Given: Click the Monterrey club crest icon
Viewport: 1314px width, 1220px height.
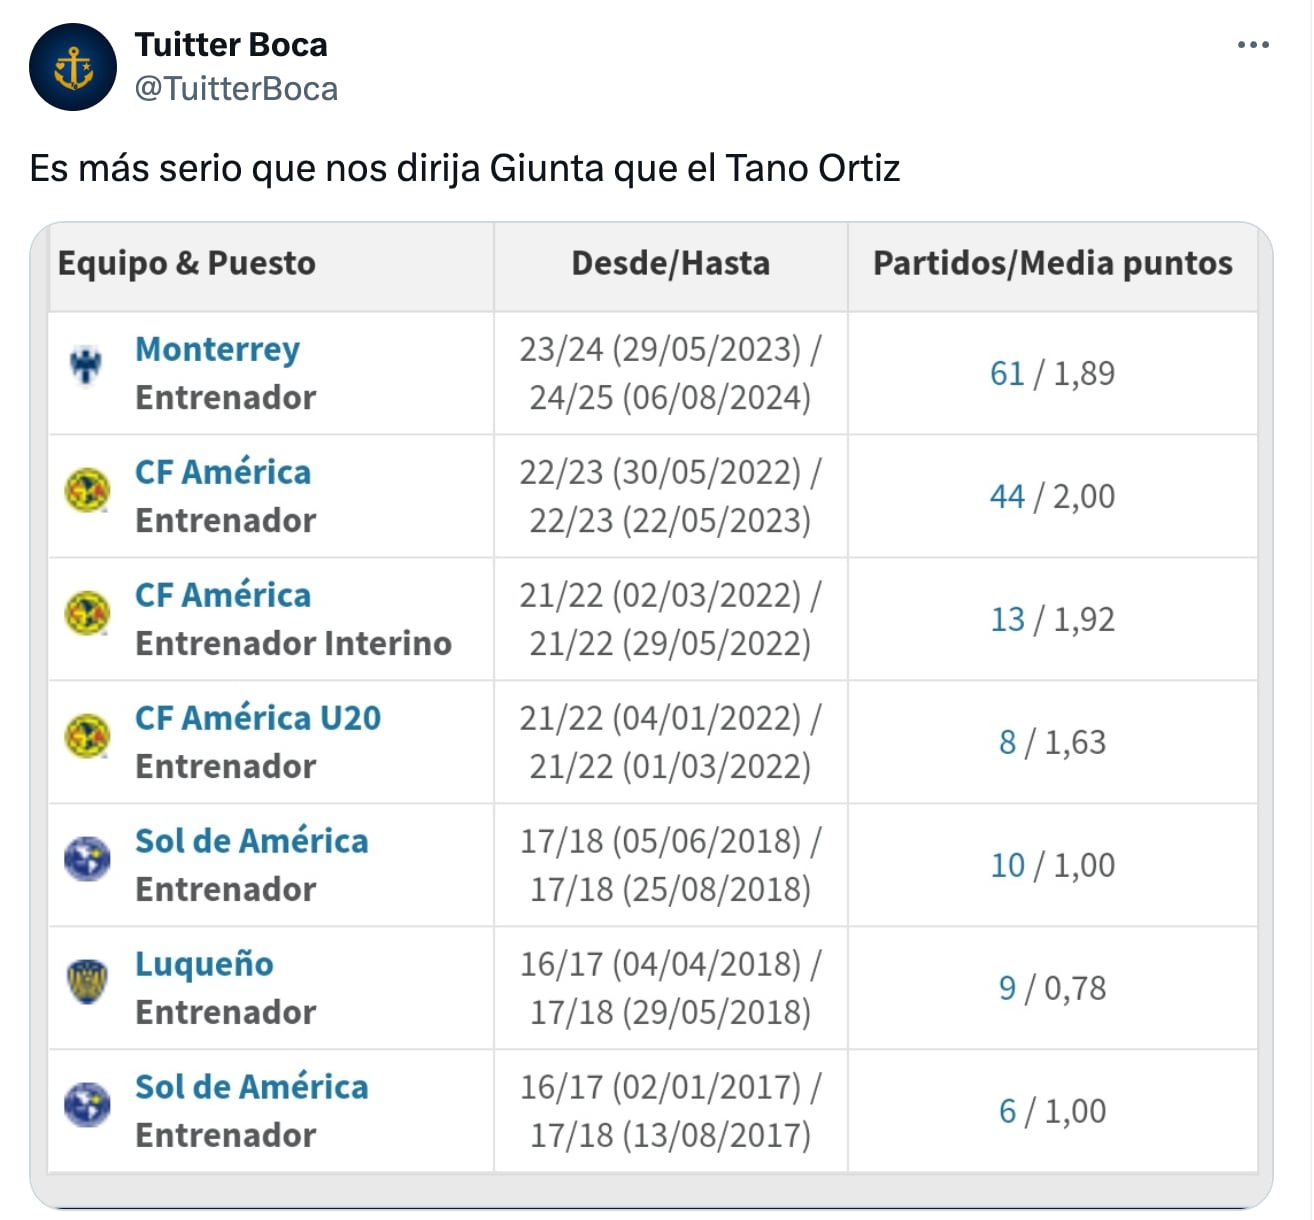Looking at the screenshot, I should point(87,364).
